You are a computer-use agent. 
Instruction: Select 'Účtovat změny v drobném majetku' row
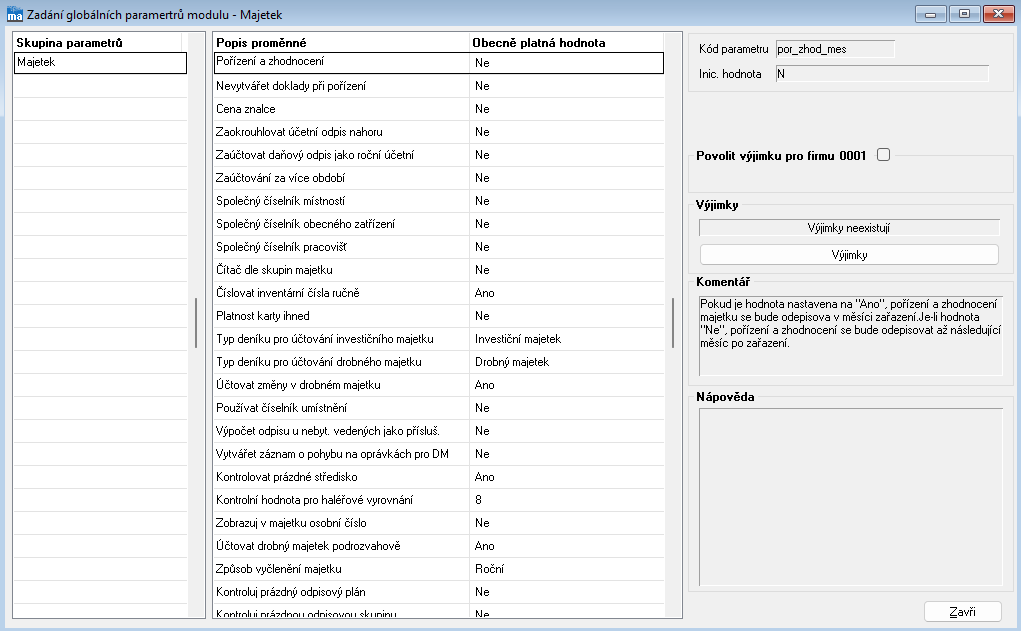[439, 385]
